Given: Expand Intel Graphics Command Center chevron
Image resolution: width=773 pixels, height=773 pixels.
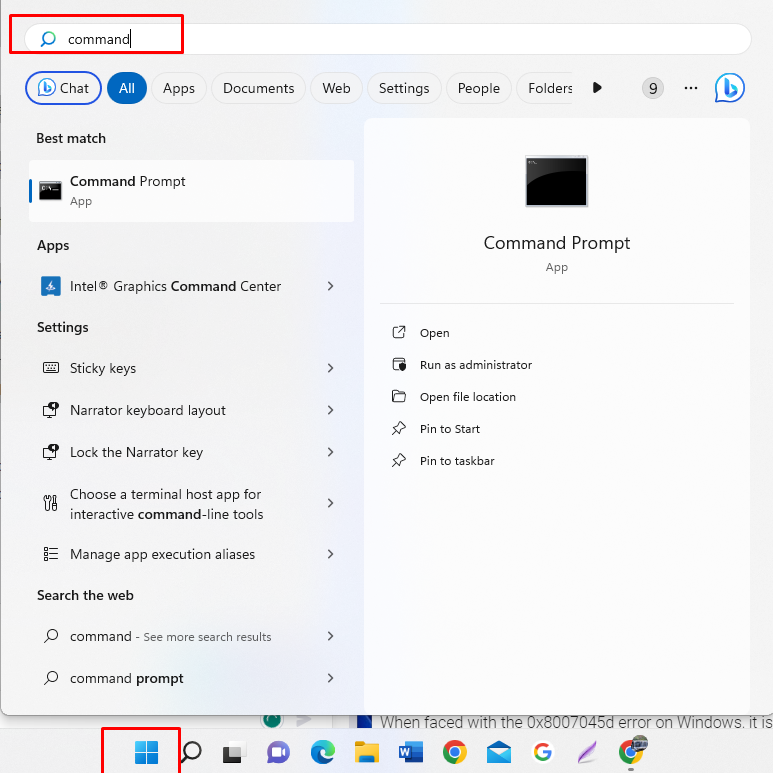Looking at the screenshot, I should point(330,286).
